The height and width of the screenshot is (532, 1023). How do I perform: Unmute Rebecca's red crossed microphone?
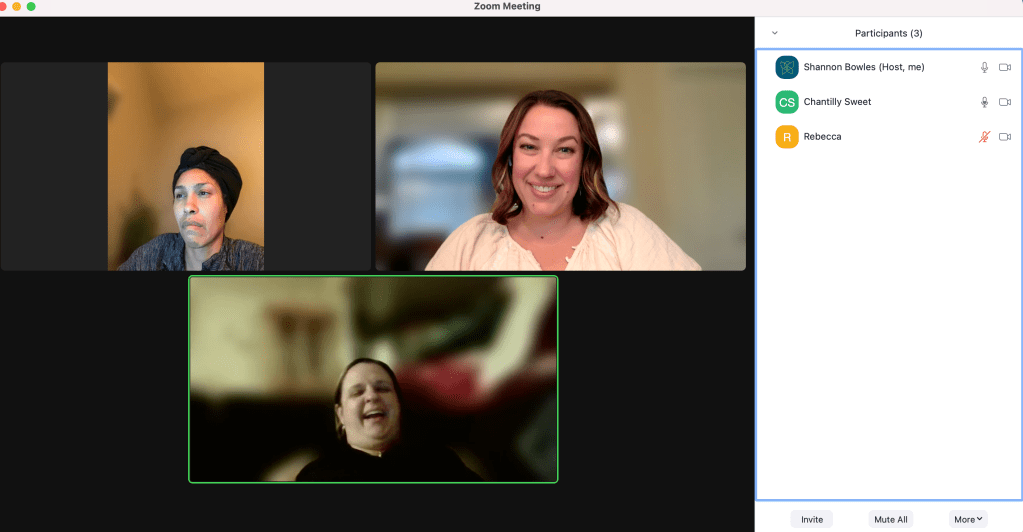click(x=984, y=137)
